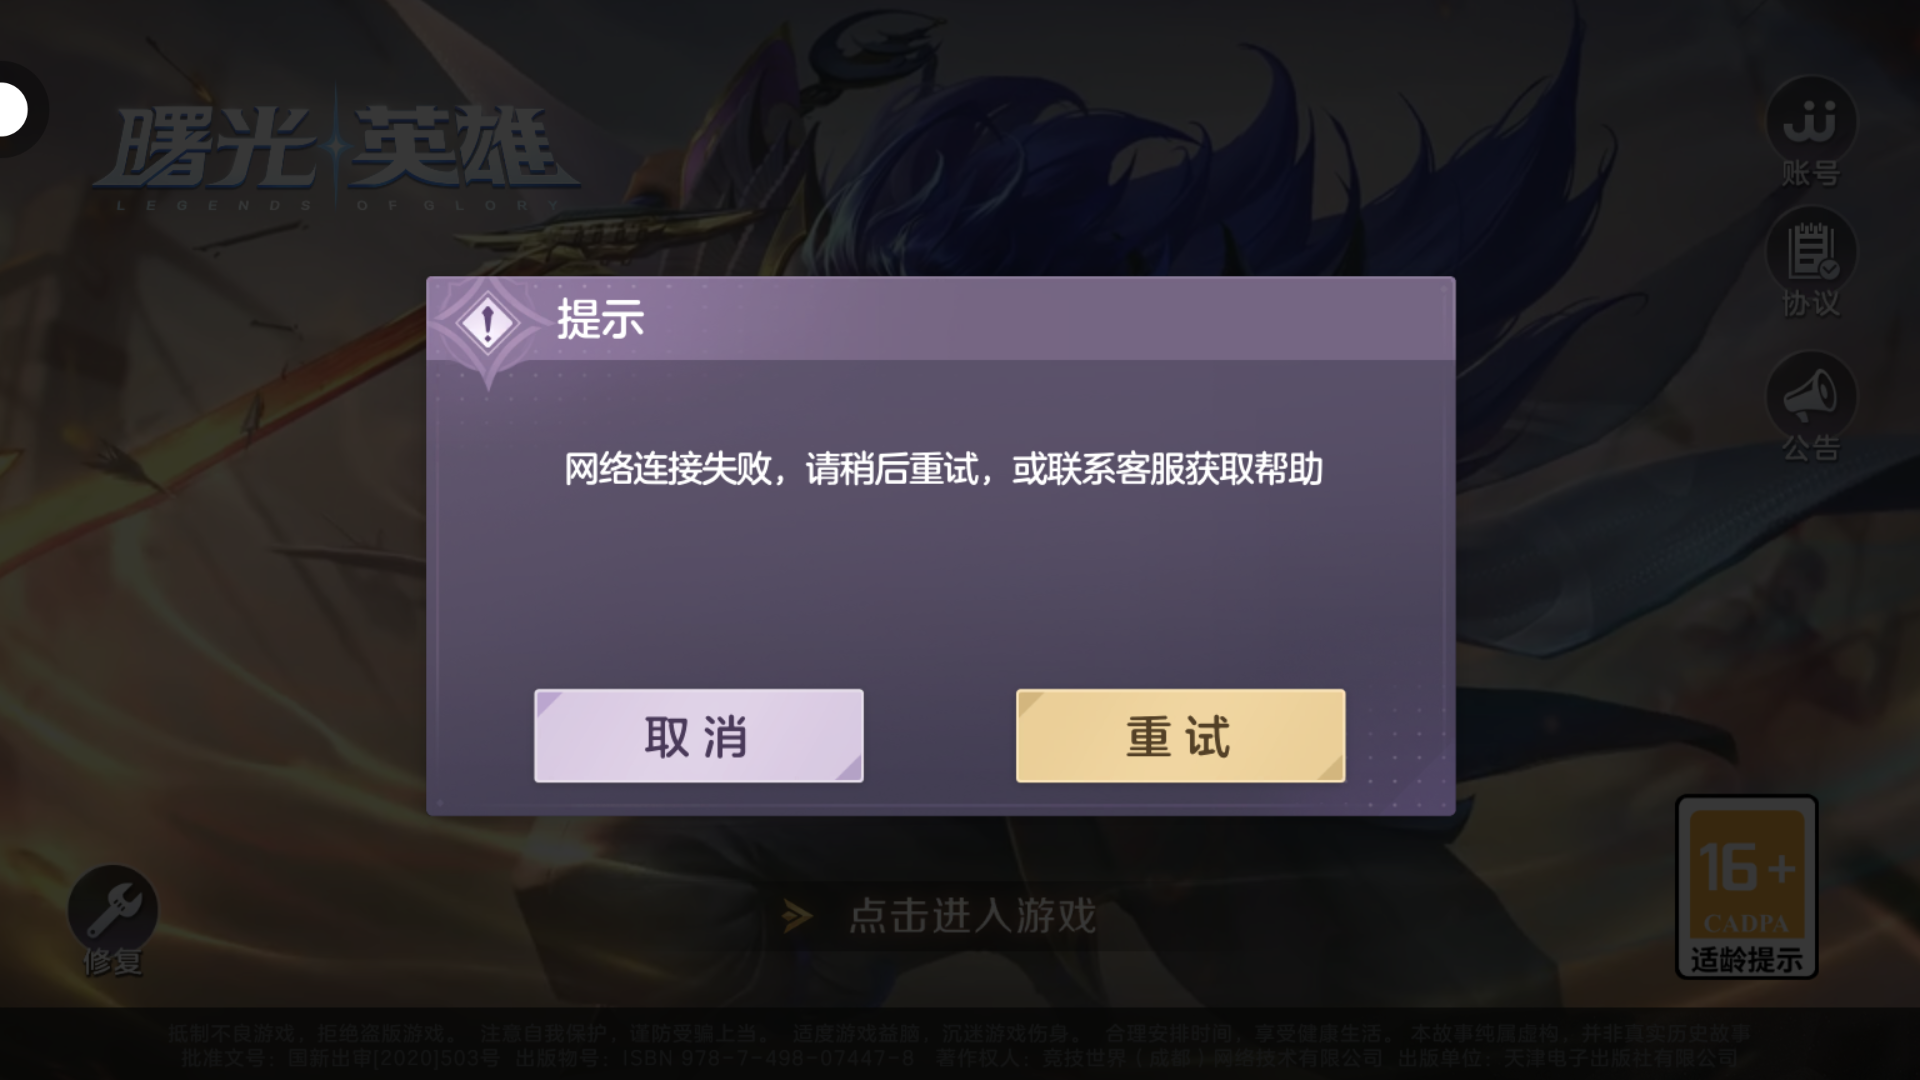Click the exclamation warning icon in dialog
1920x1080 pixels.
(x=487, y=322)
